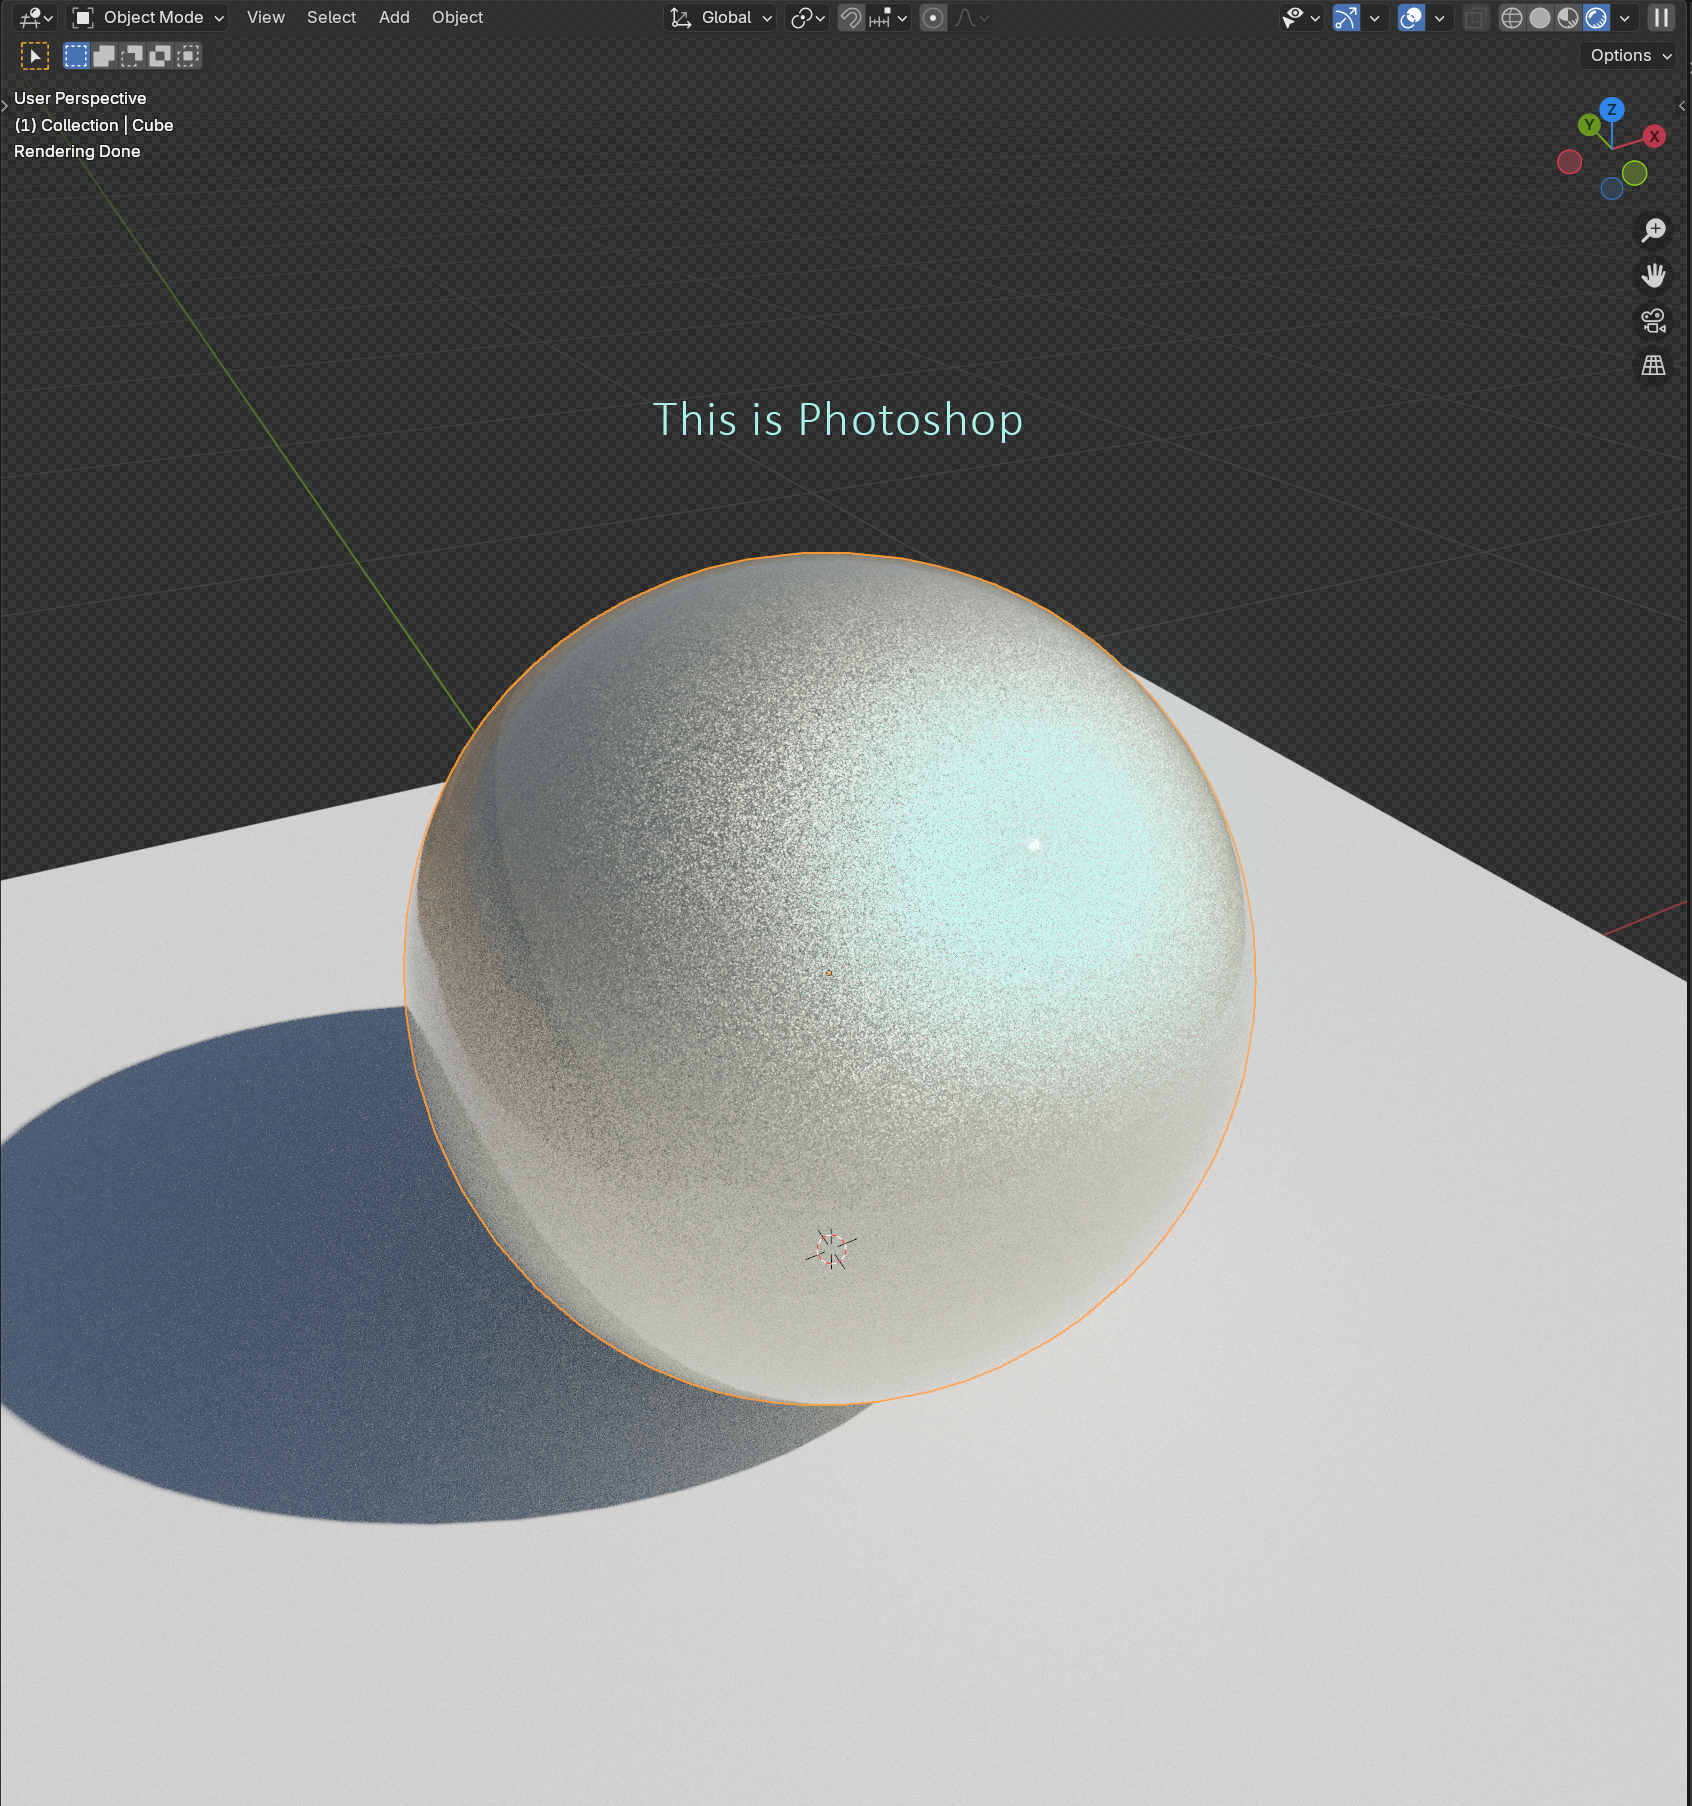Viewport: 1692px width, 1806px height.
Task: Switch to Rendered viewport shading
Action: pyautogui.click(x=1596, y=18)
